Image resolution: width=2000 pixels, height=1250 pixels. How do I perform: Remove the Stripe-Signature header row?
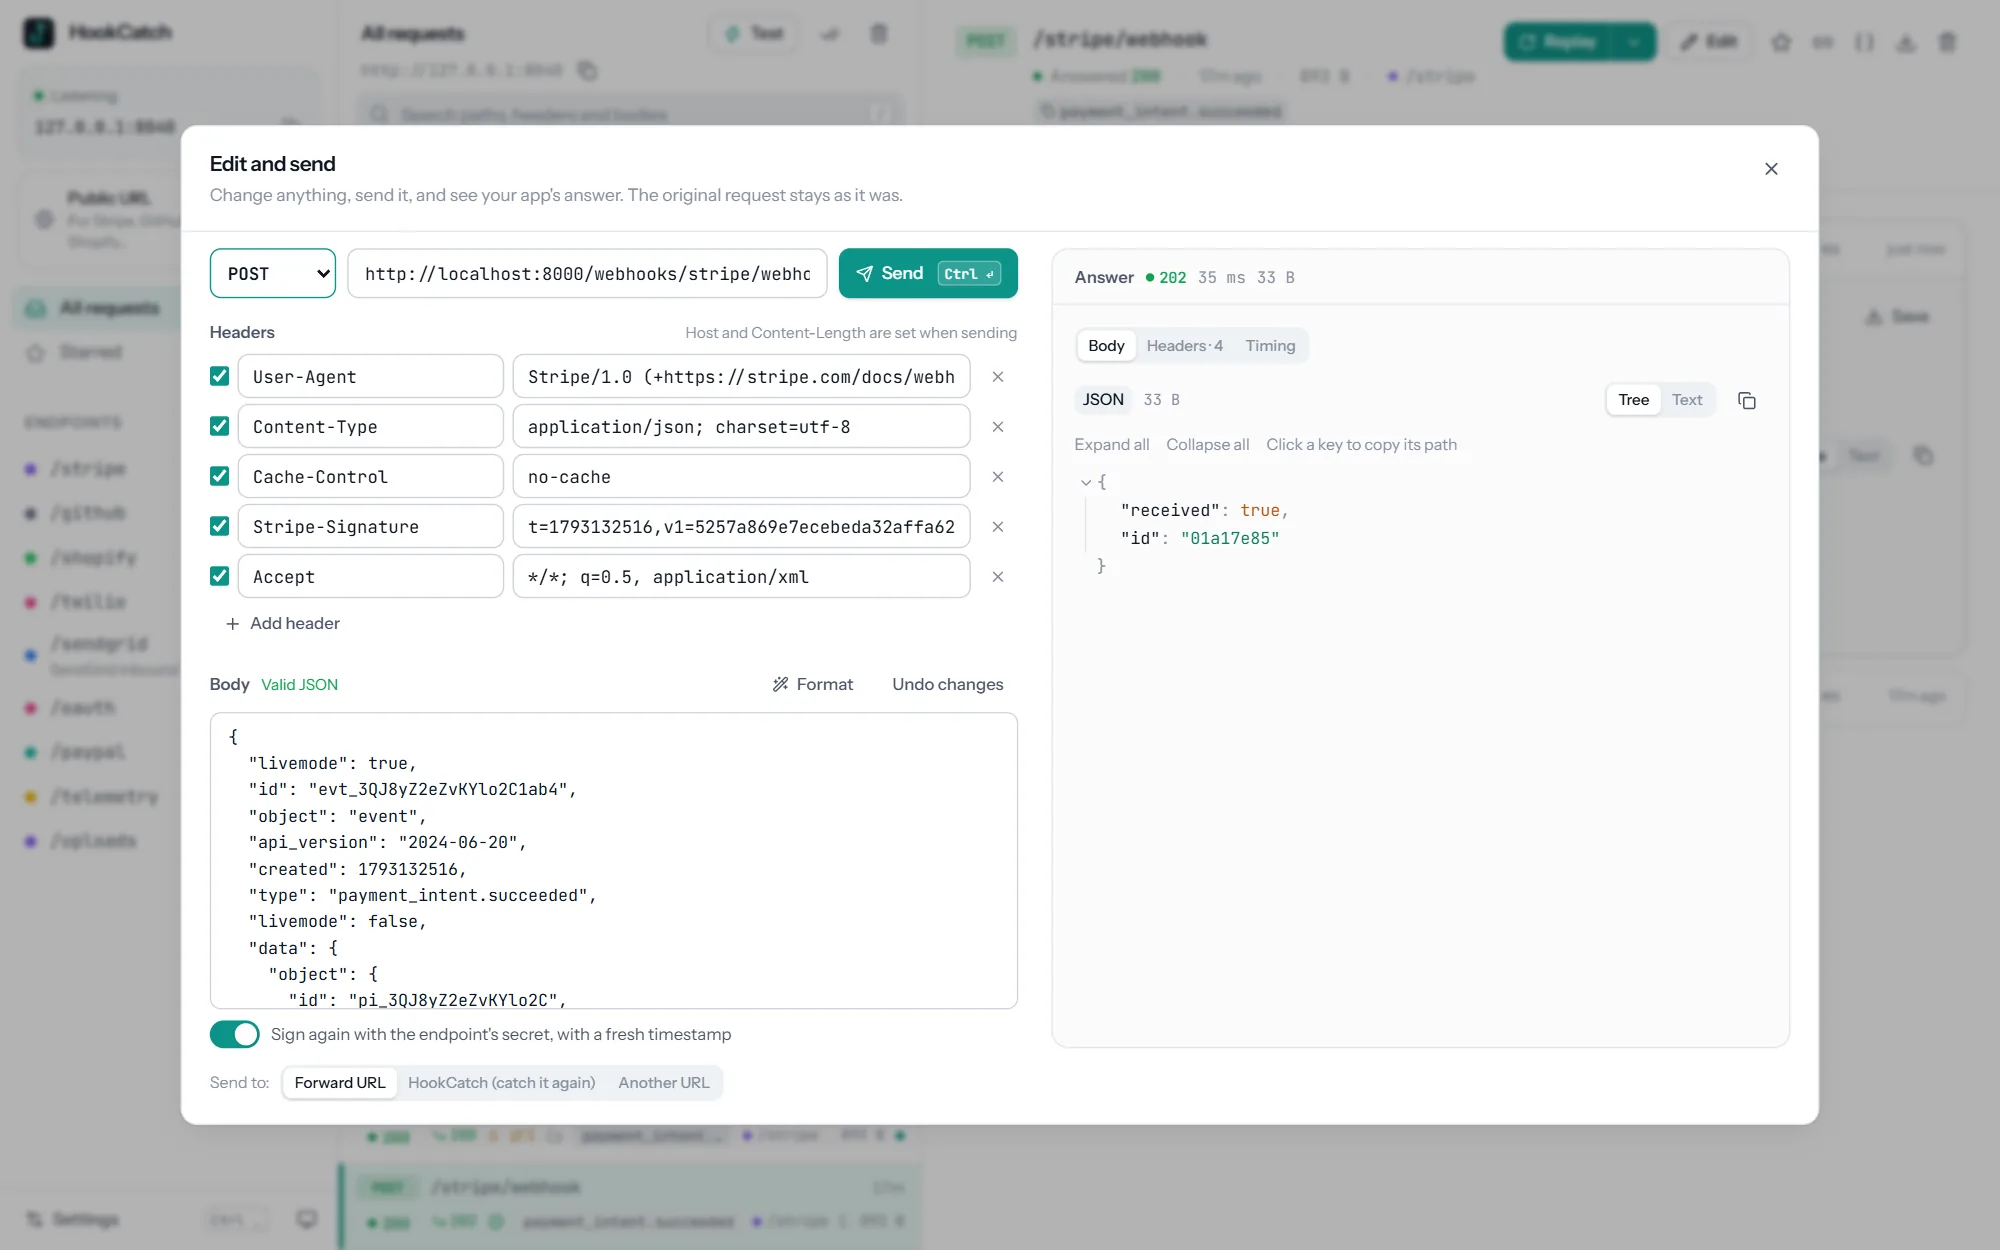click(997, 527)
